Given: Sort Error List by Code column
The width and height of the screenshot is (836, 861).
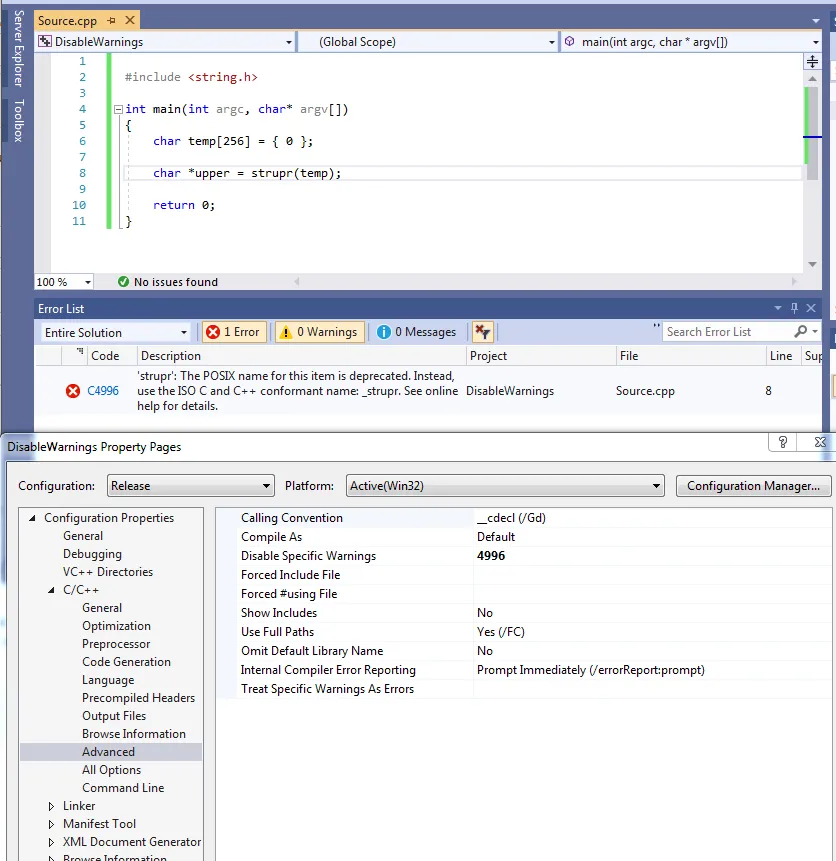Looking at the screenshot, I should point(105,356).
